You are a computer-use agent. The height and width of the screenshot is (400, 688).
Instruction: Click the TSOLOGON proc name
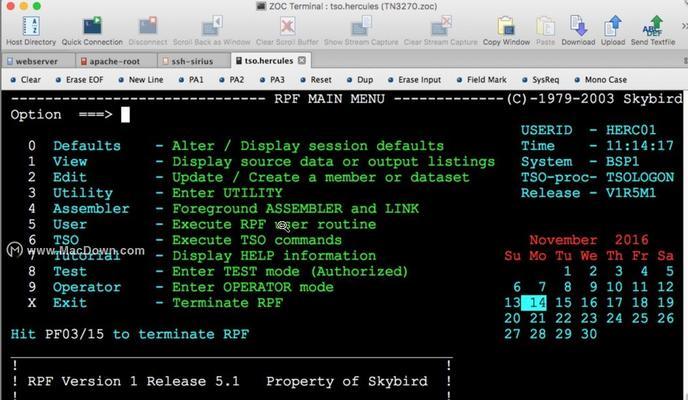640,178
